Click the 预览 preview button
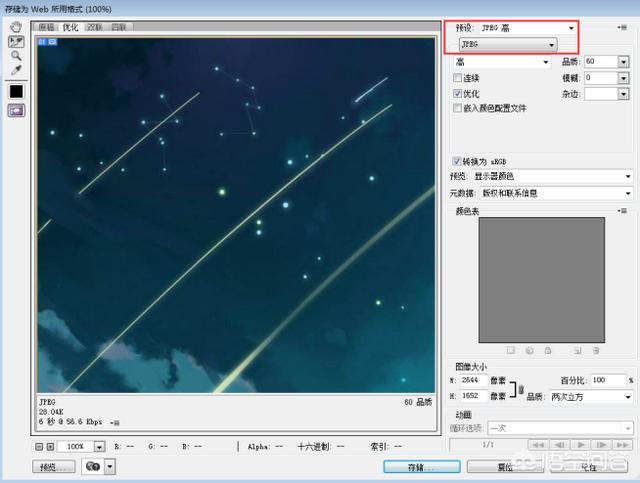 [54, 466]
